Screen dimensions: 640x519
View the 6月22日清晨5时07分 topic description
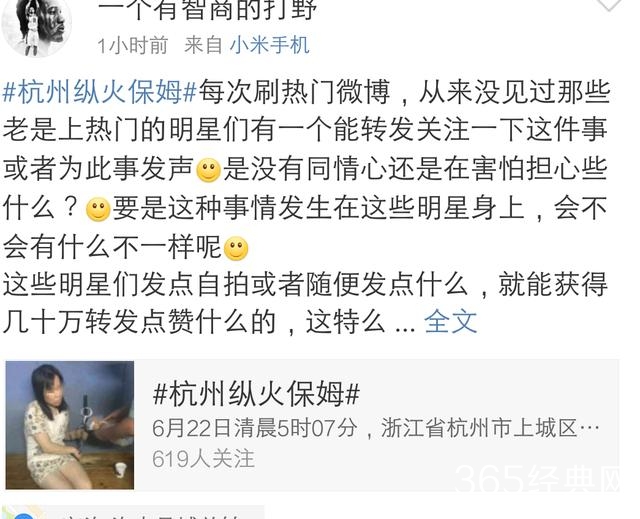376,428
